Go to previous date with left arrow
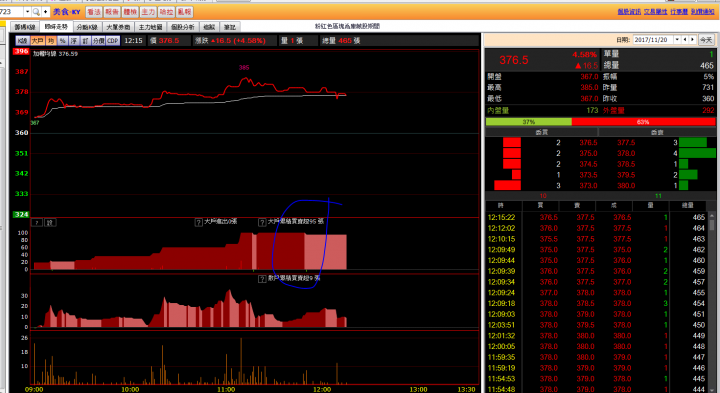 click(x=685, y=40)
